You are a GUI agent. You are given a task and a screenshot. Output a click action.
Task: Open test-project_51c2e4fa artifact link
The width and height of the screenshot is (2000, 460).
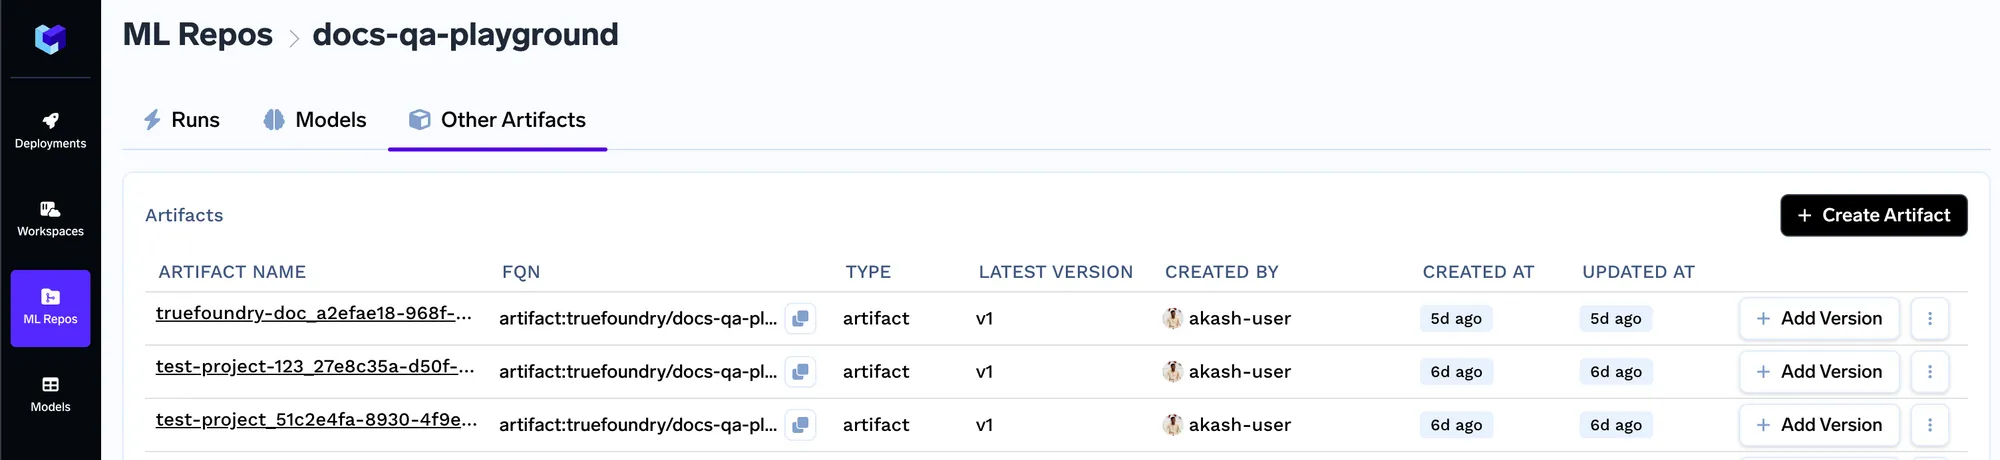(x=316, y=419)
